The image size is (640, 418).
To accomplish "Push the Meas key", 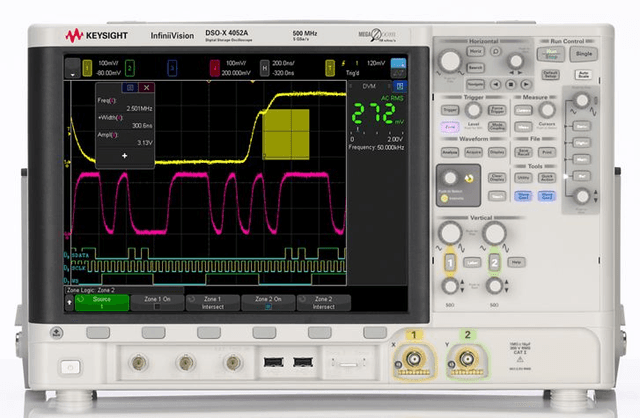I will tap(523, 127).
